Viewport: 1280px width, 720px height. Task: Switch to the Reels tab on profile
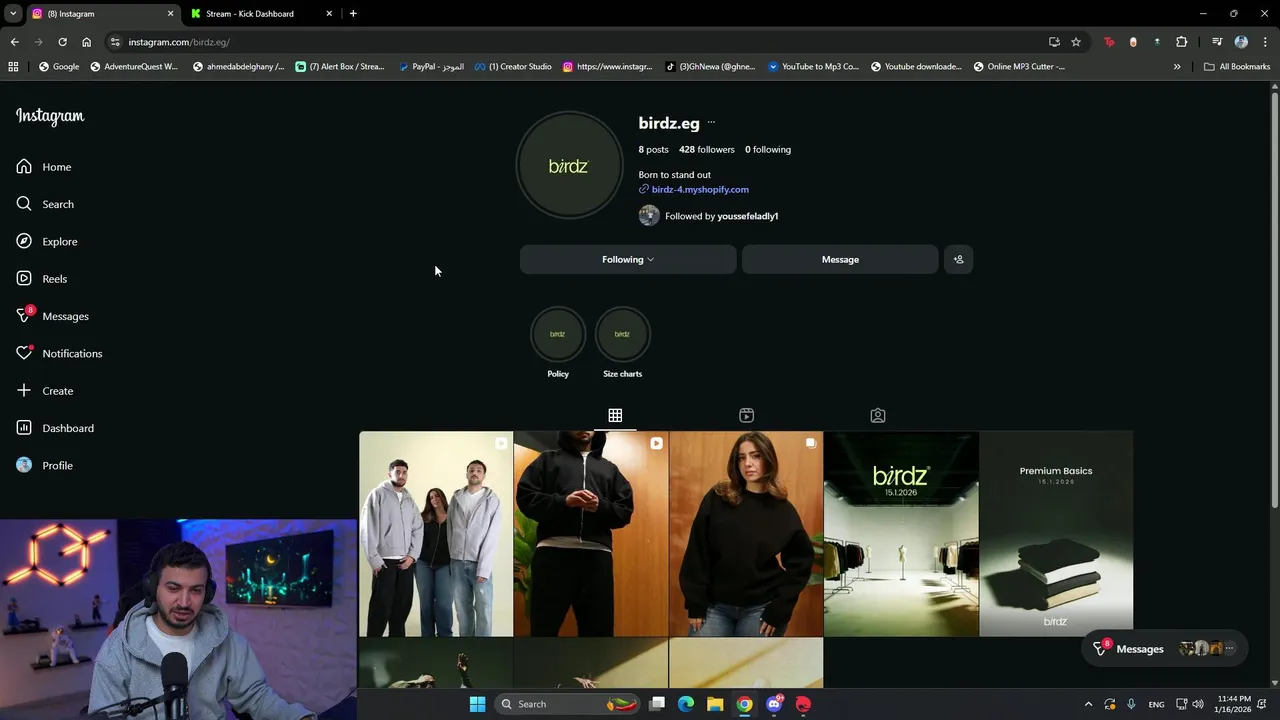pos(746,415)
